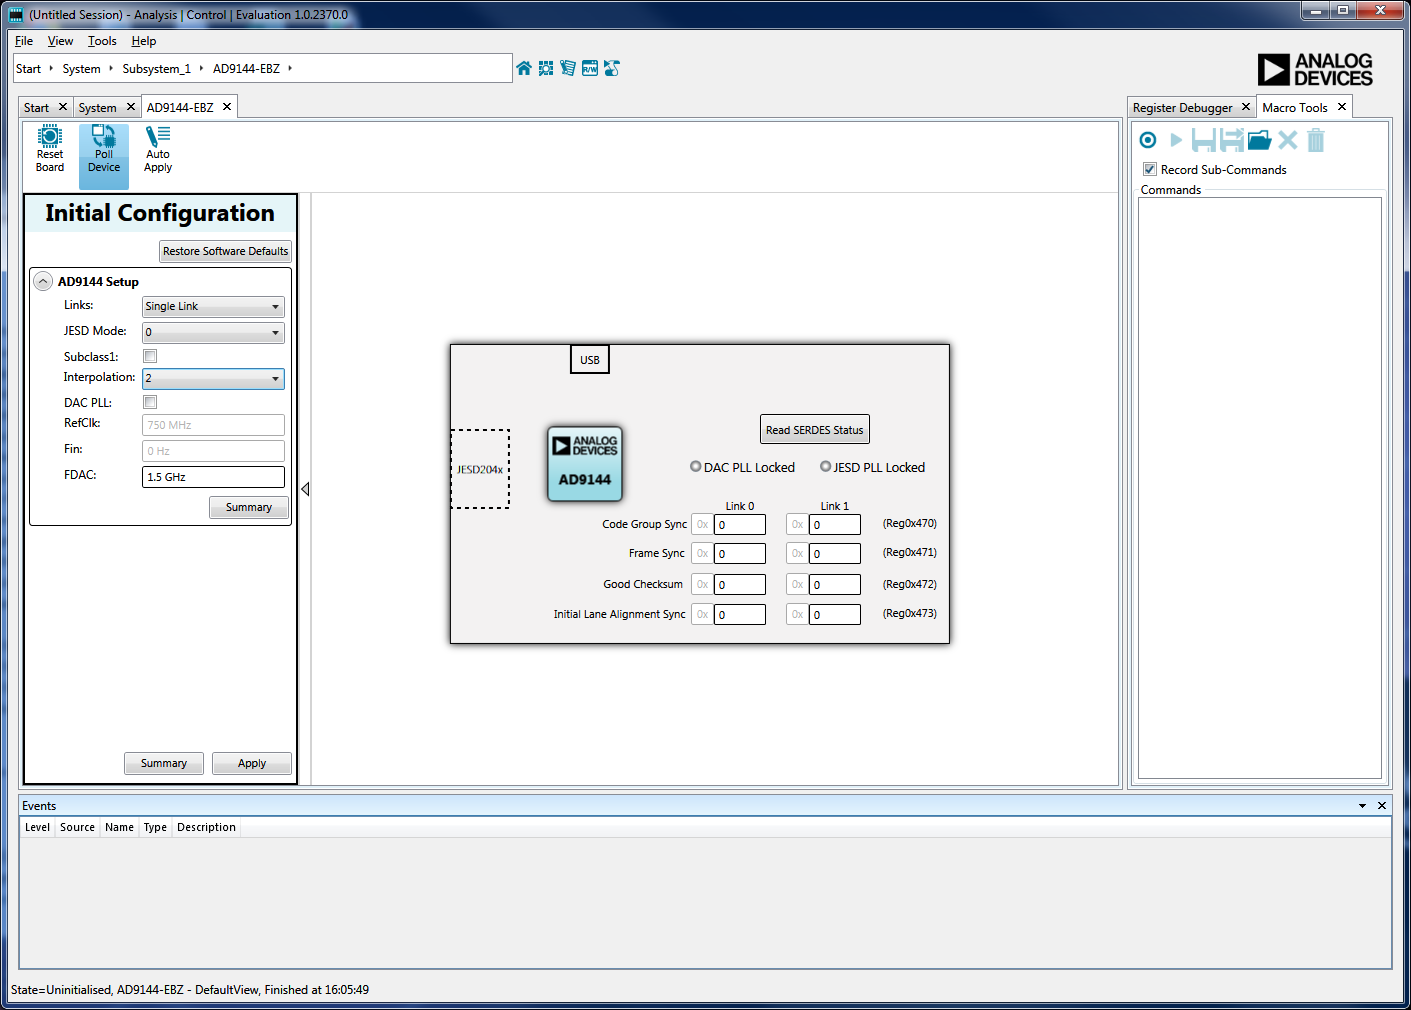Click the AD9144 chip icon in the diagram
Image resolution: width=1411 pixels, height=1010 pixels.
585,463
